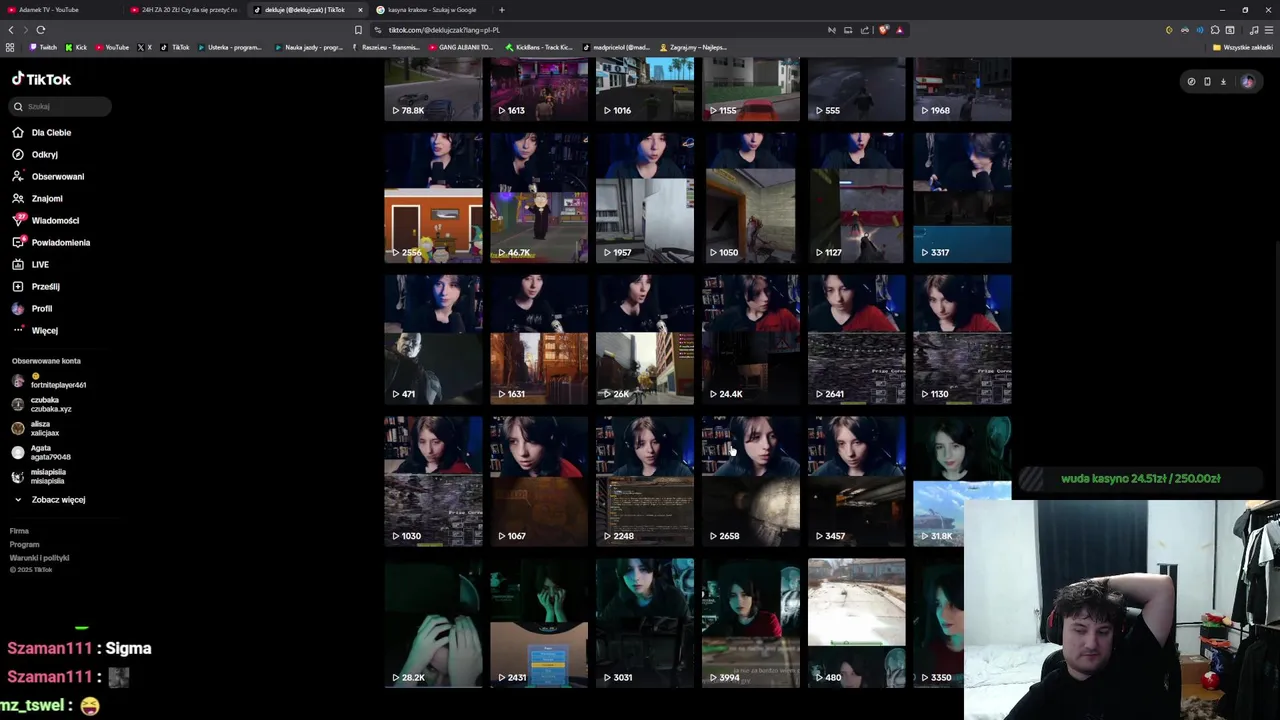Screen dimensions: 1280x720
Task: Open YouTube bookmark
Action: coord(112,47)
